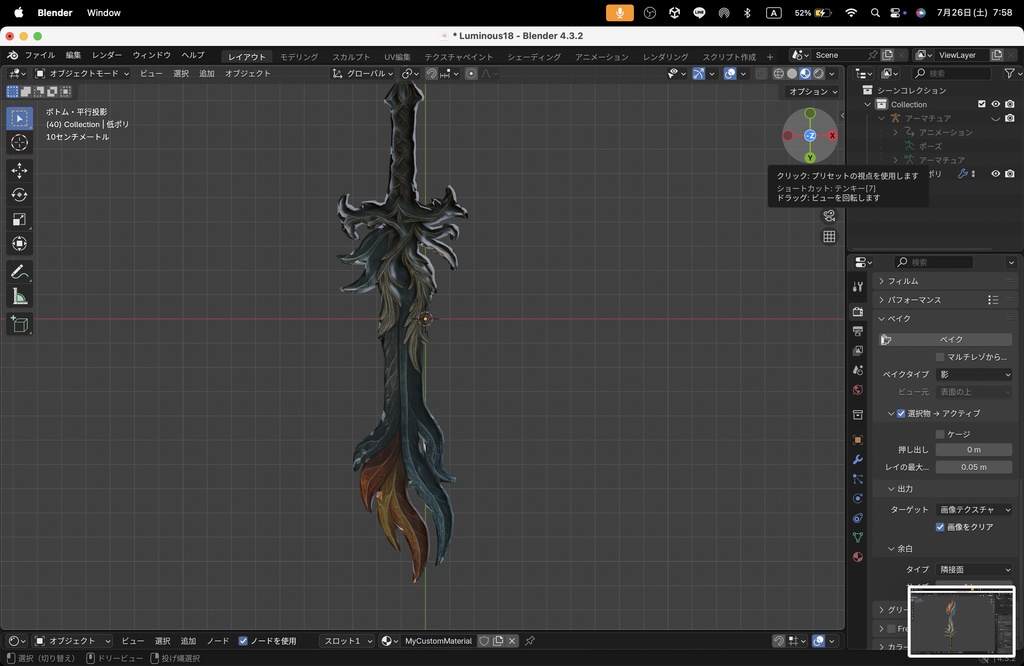Hide the Collection in the outliner viewport
1024x666 pixels.
point(995,104)
